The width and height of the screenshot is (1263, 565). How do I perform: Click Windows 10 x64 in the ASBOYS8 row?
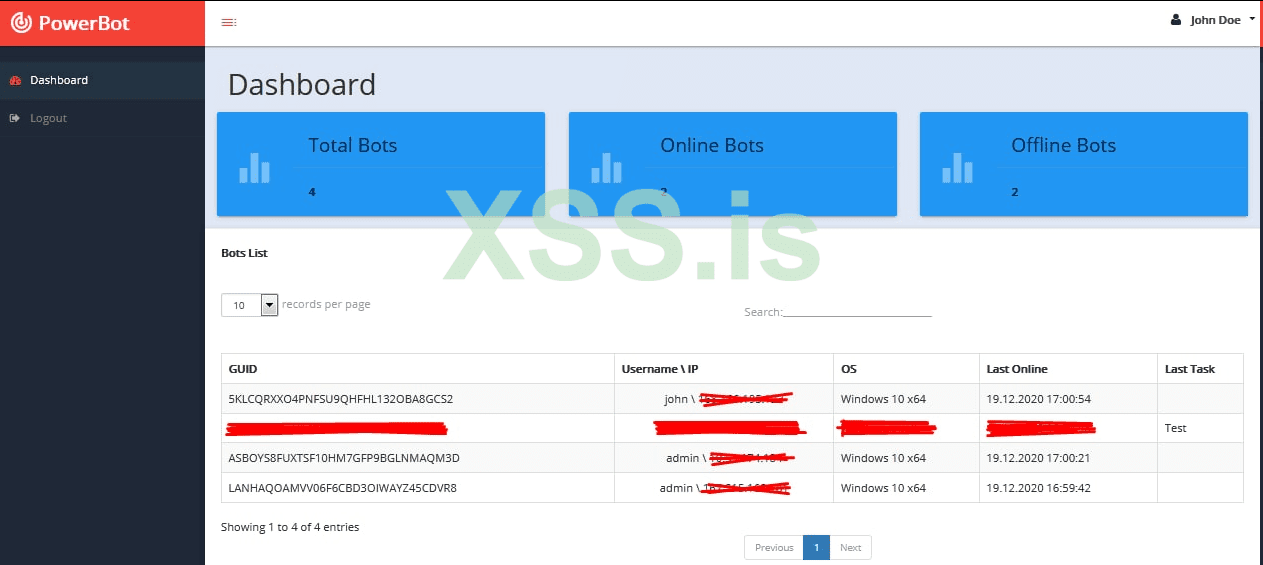click(884, 458)
